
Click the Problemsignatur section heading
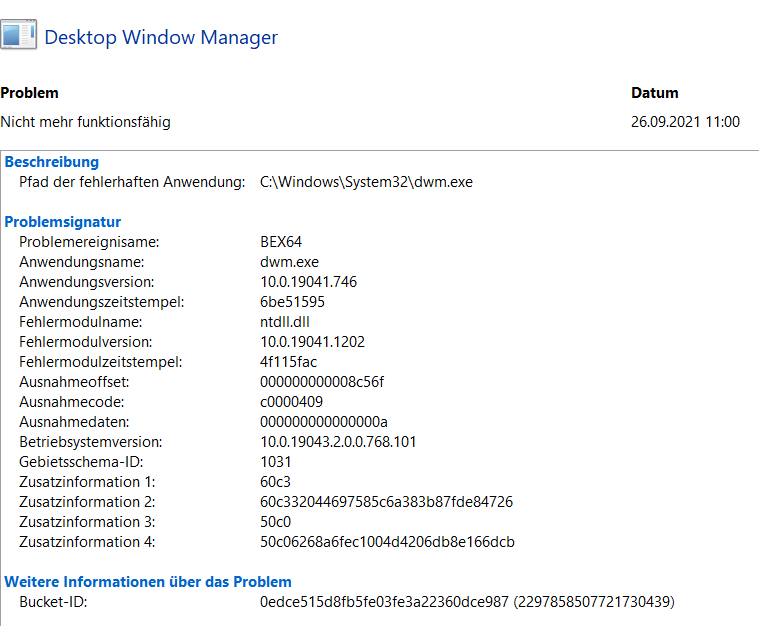[63, 222]
